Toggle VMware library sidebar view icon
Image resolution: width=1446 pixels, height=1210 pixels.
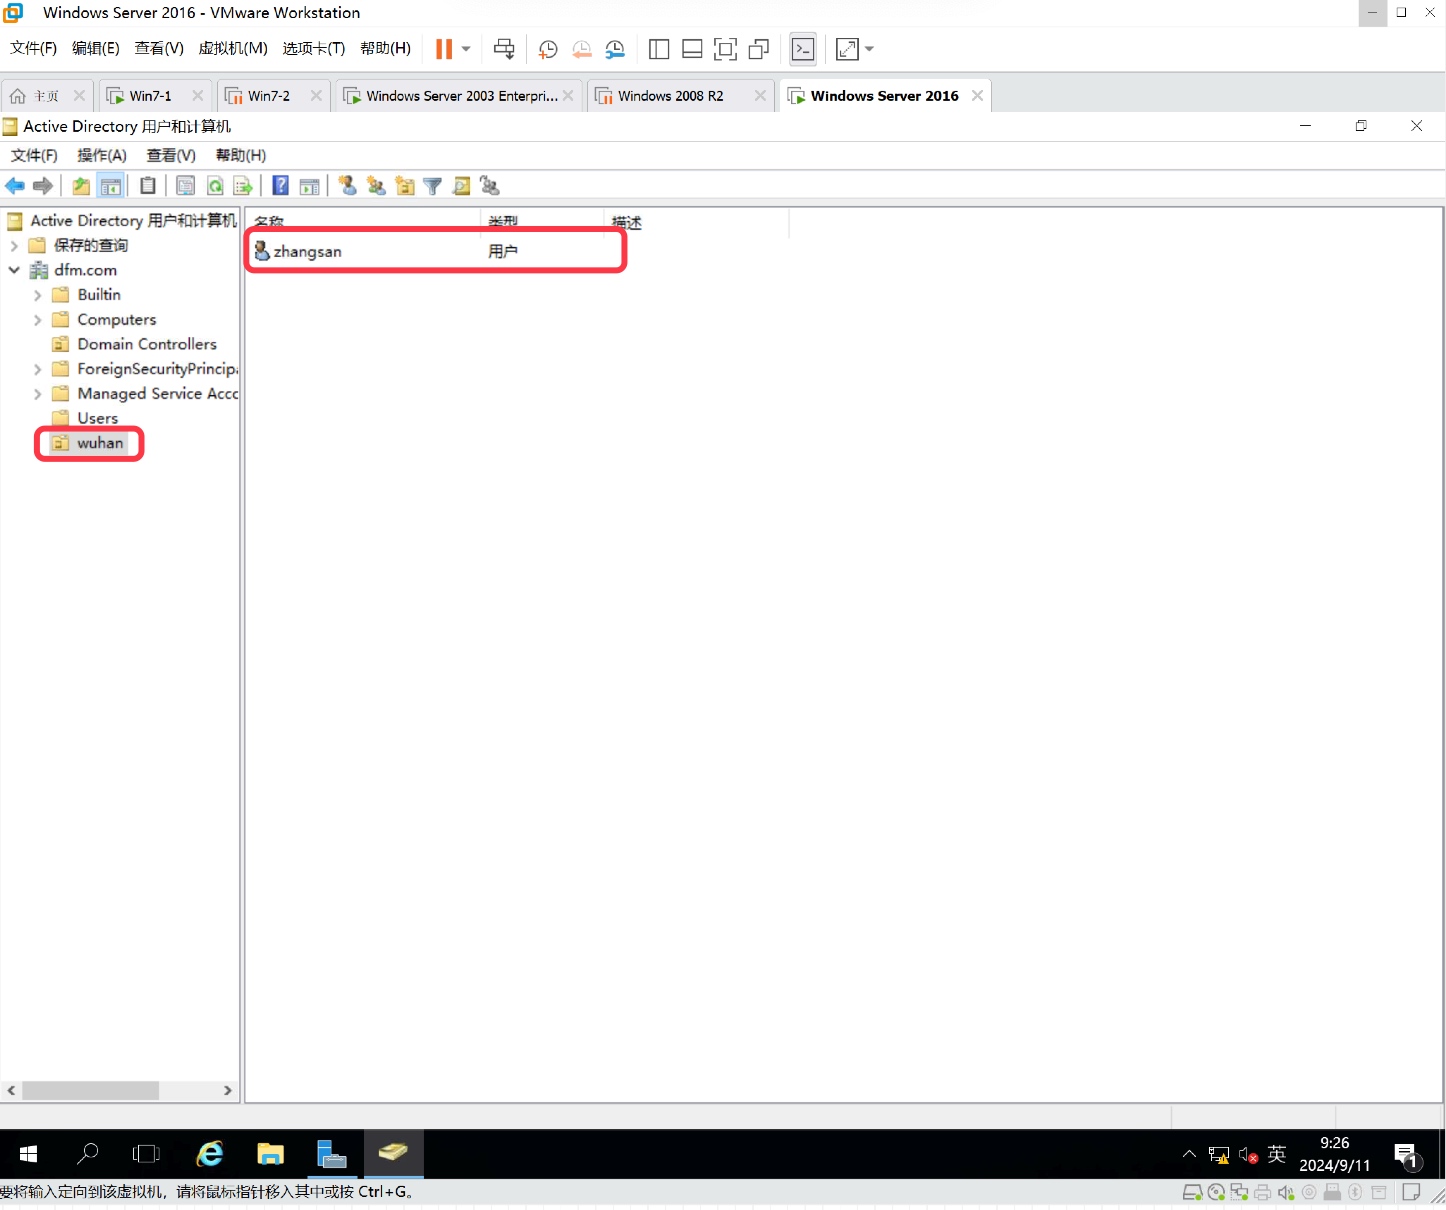[x=659, y=49]
